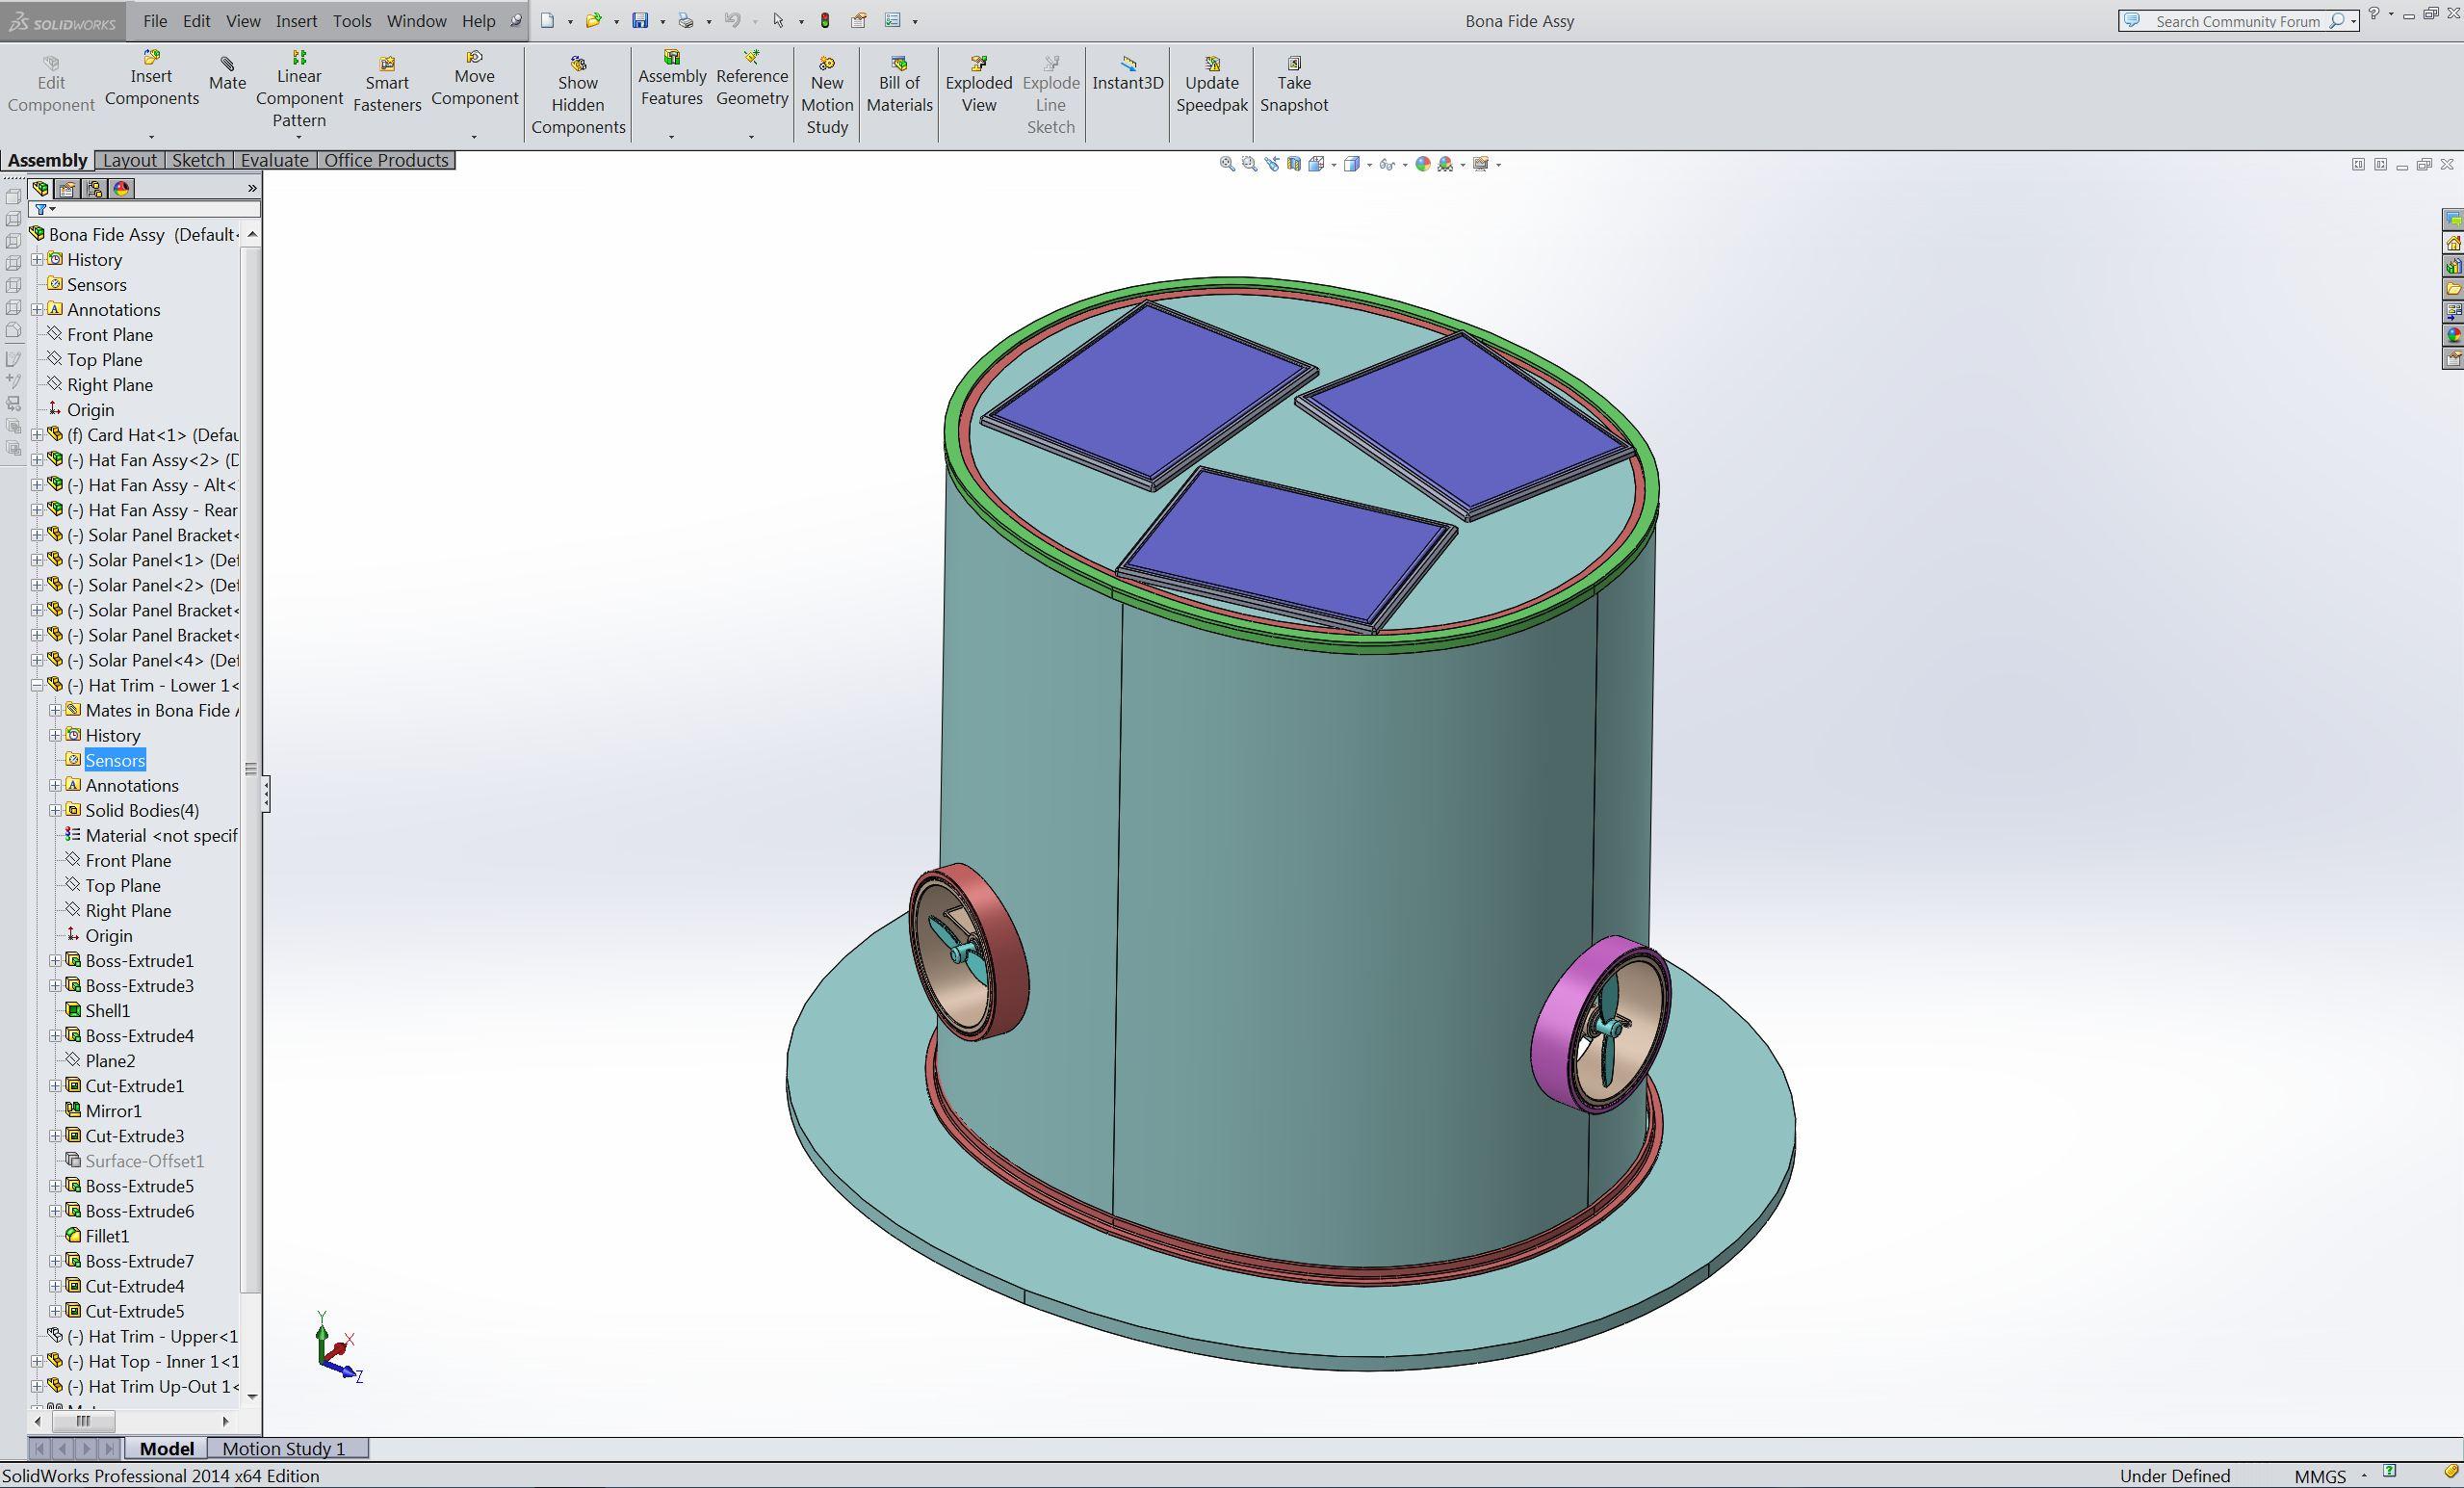Toggle Section View in view toolbar
The image size is (2464, 1488).
[x=1294, y=164]
